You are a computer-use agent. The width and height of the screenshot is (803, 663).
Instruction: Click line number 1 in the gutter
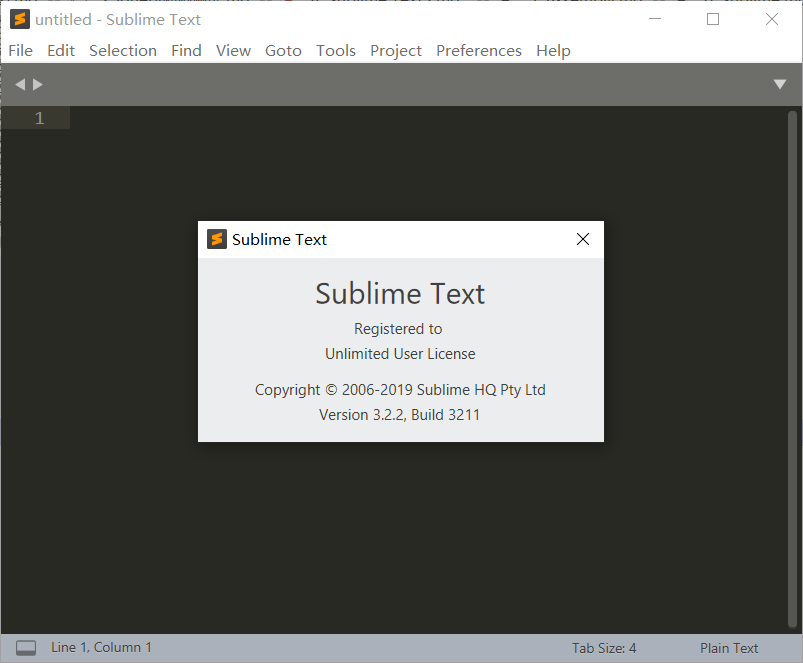39,118
